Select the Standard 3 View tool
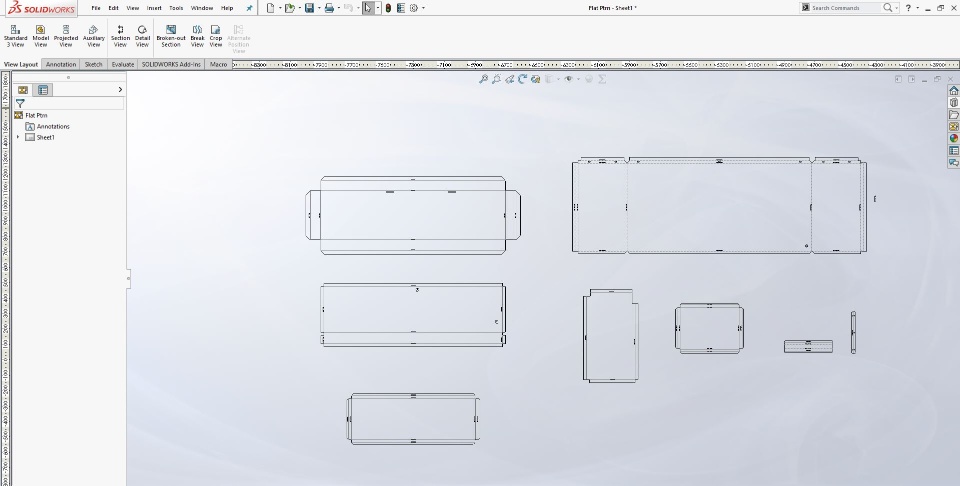Viewport: 960px width, 486px height. 15,36
